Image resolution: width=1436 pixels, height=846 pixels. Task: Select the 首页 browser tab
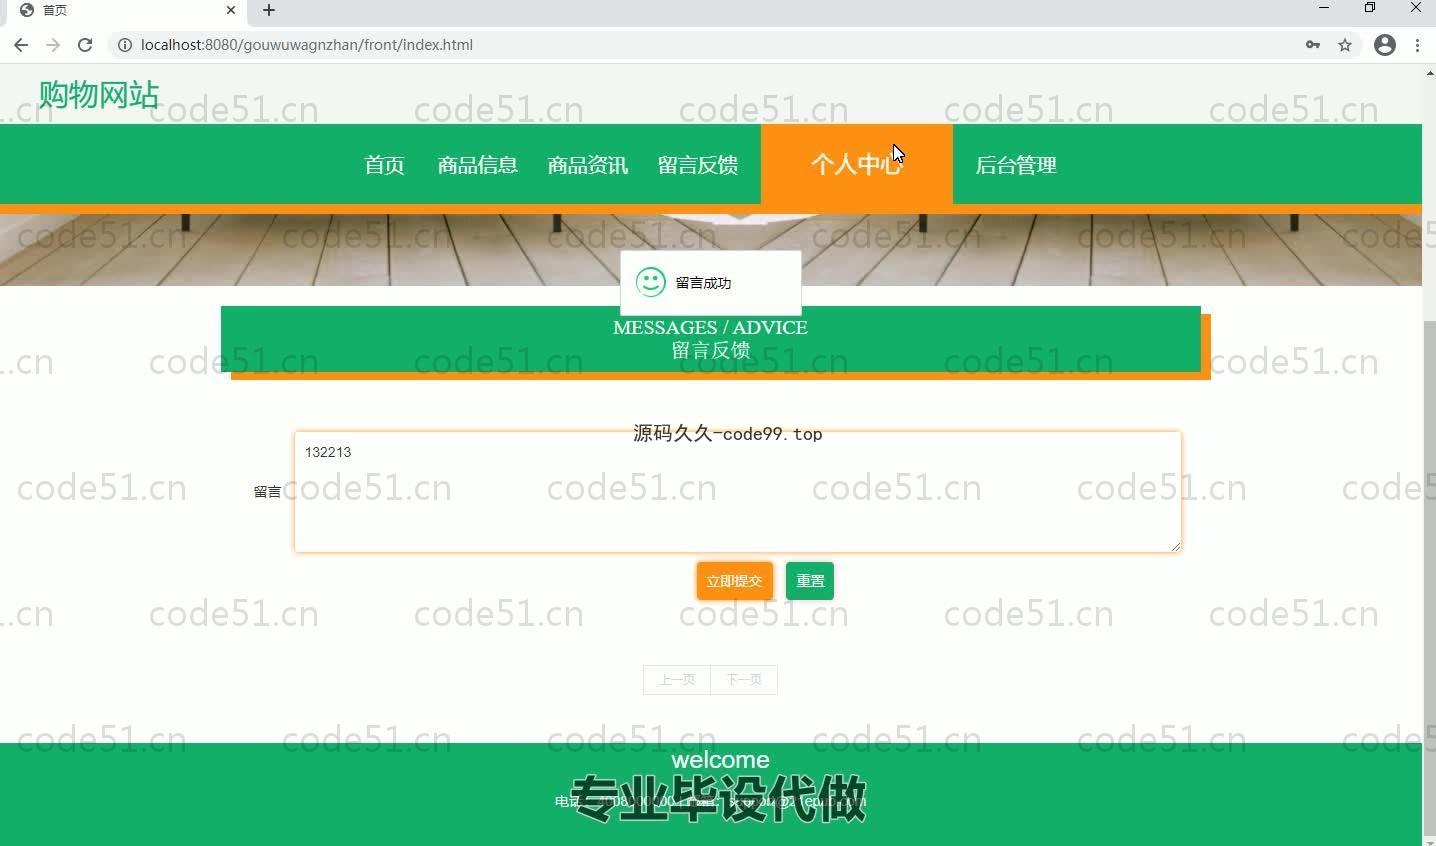click(x=125, y=10)
